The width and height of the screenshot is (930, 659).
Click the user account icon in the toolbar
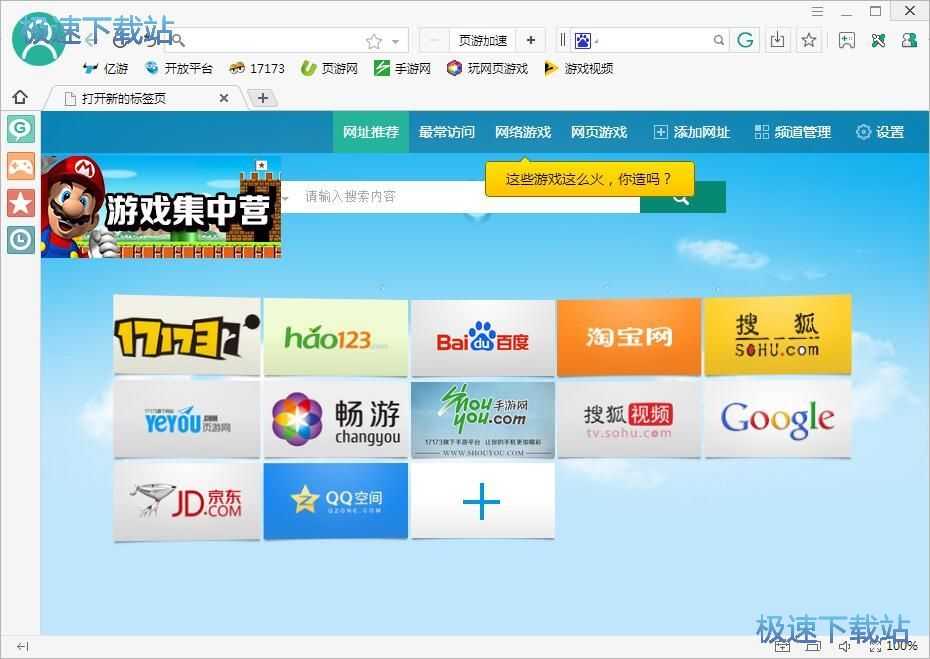click(x=909, y=40)
